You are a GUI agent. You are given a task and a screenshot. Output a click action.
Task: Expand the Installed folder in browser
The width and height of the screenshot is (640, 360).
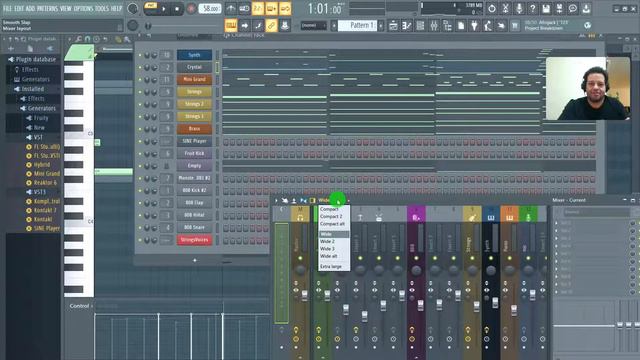29,89
